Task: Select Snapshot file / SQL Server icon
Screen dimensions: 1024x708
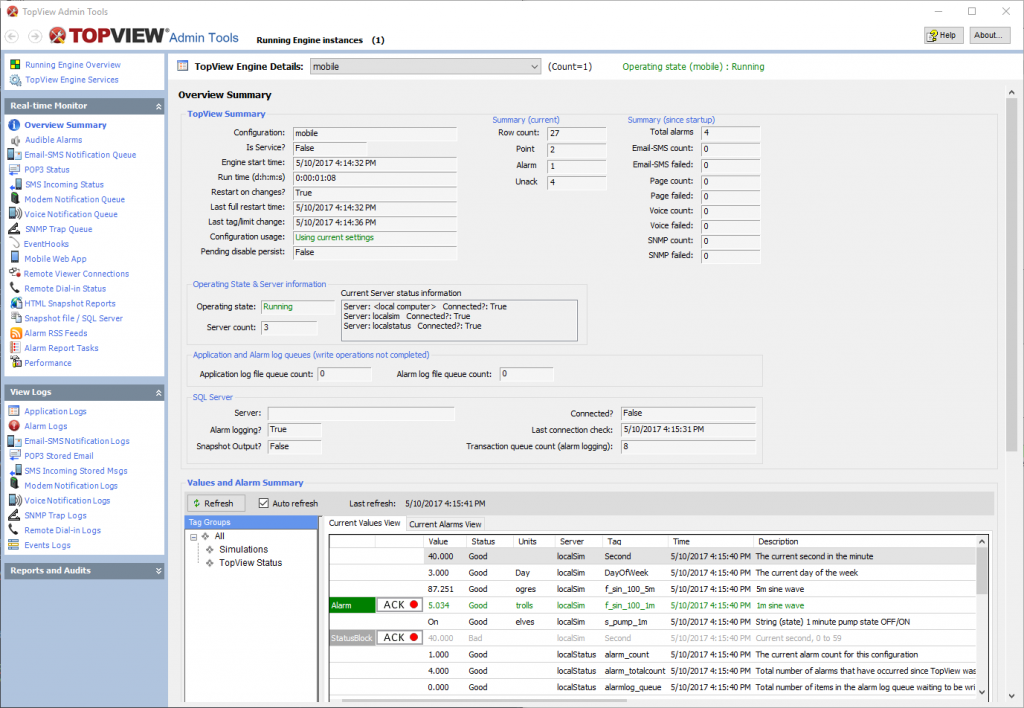Action: point(16,318)
